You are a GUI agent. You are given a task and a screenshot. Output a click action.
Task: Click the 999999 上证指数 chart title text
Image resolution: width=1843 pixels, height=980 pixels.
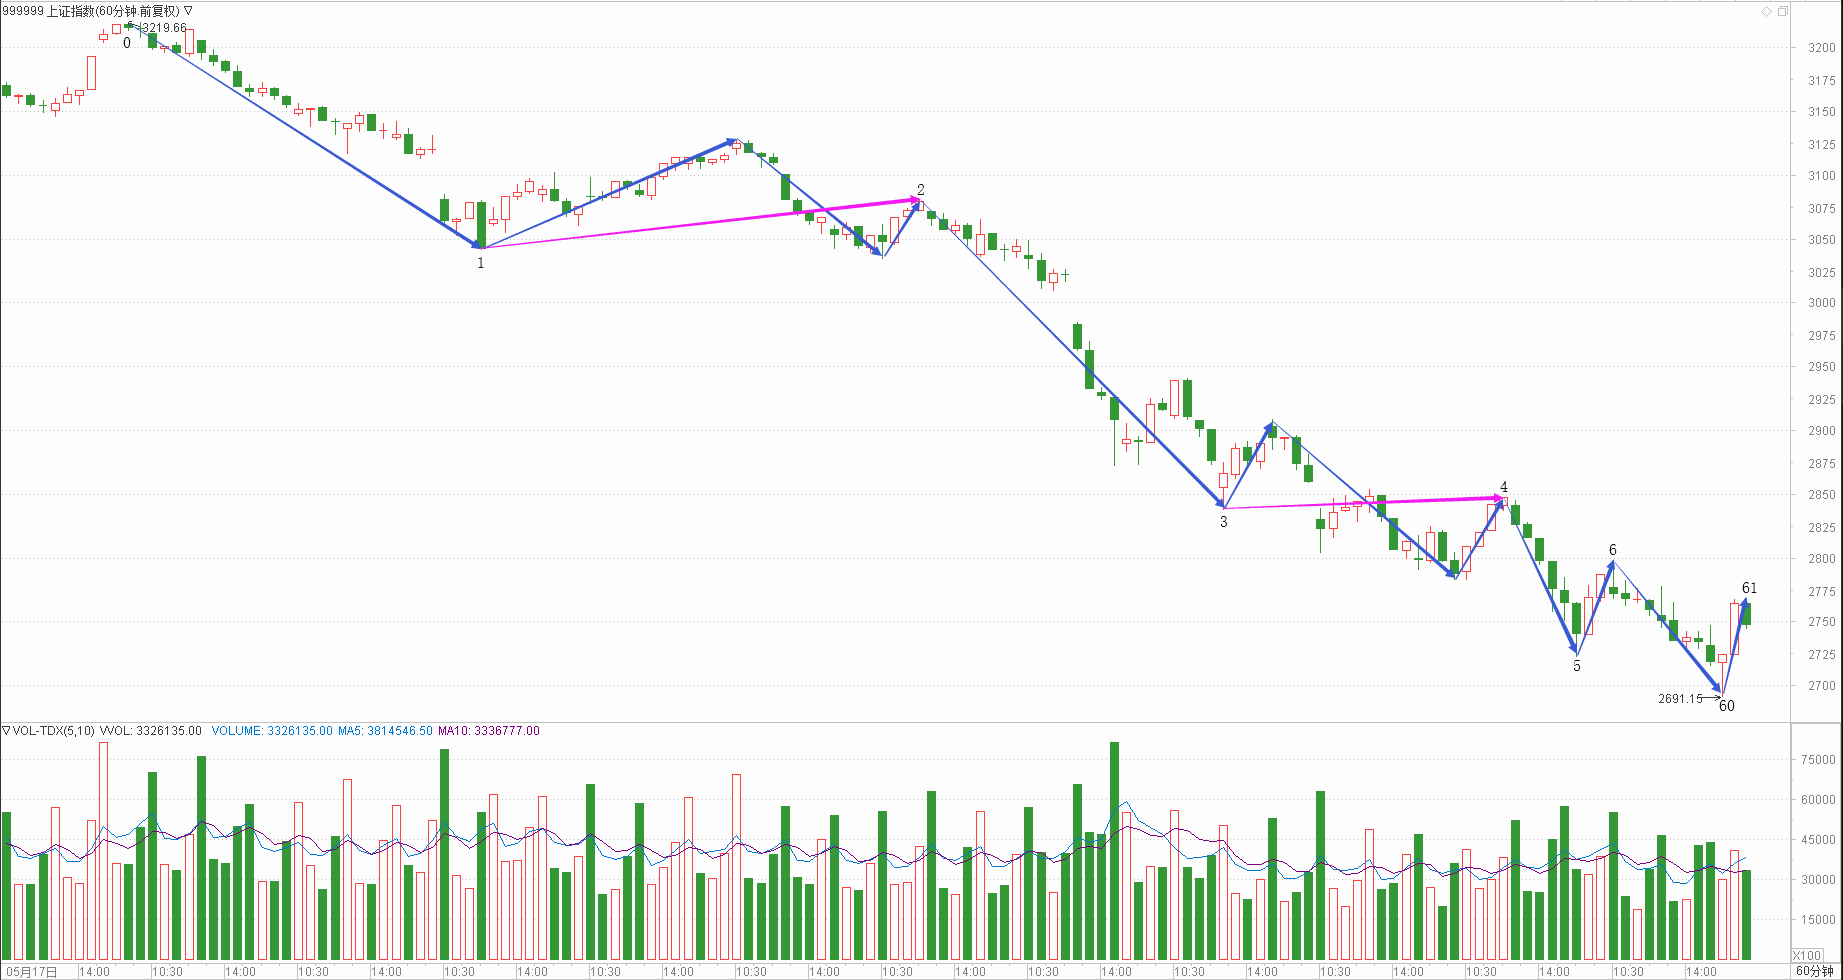[90, 11]
